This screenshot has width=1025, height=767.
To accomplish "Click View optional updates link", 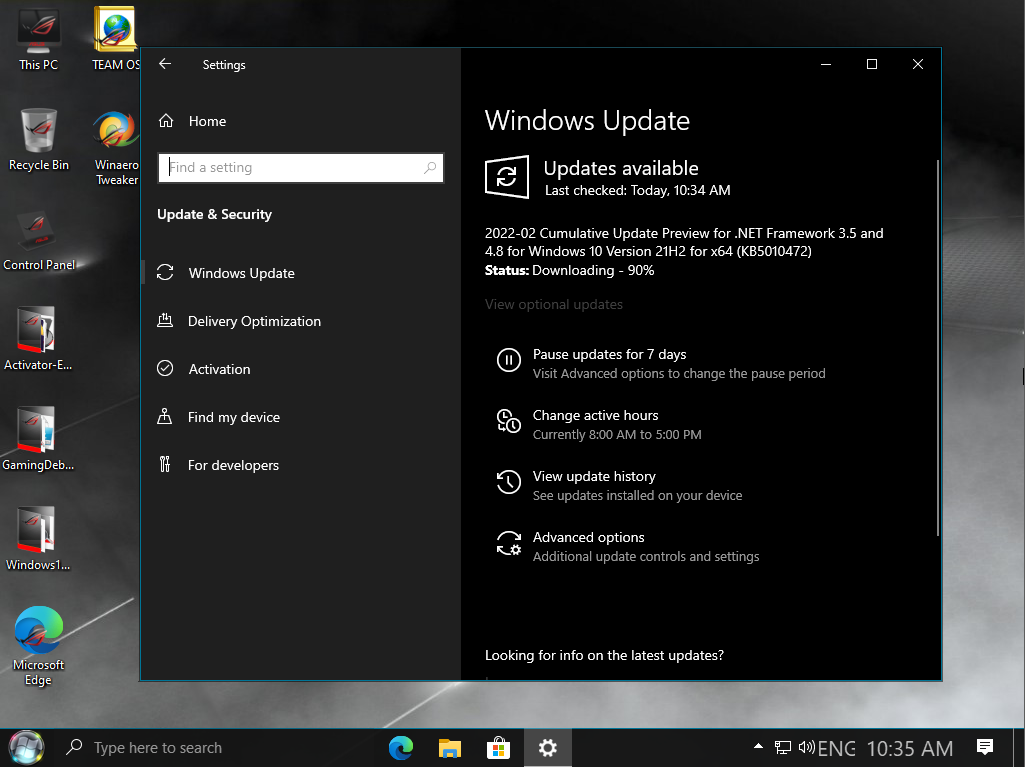I will (x=554, y=305).
